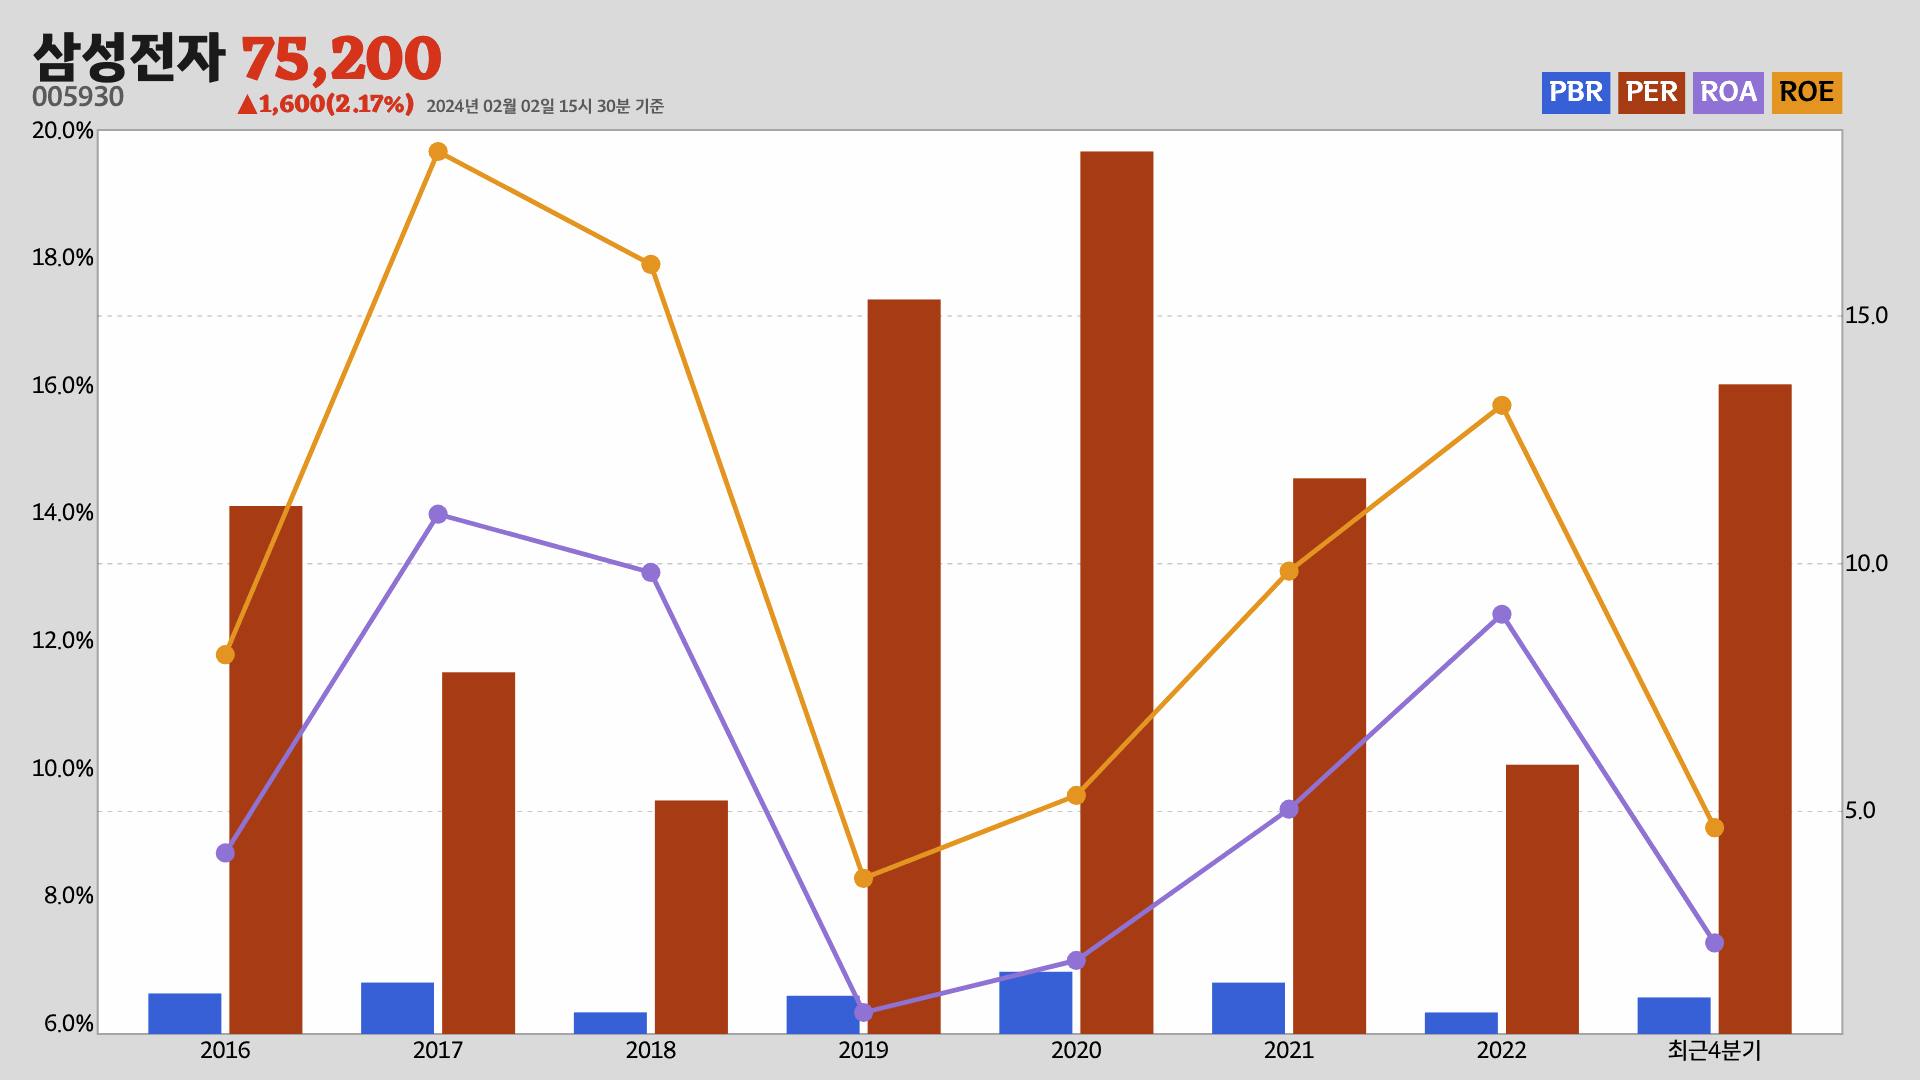Select the 2017 PER bar
Image resolution: width=1920 pixels, height=1080 pixels.
click(x=479, y=853)
